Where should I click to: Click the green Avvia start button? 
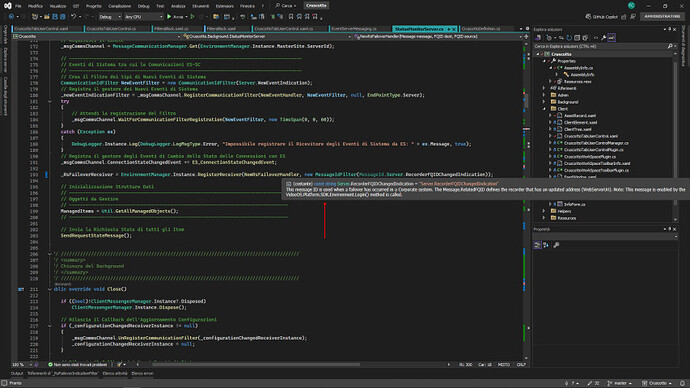(175, 17)
